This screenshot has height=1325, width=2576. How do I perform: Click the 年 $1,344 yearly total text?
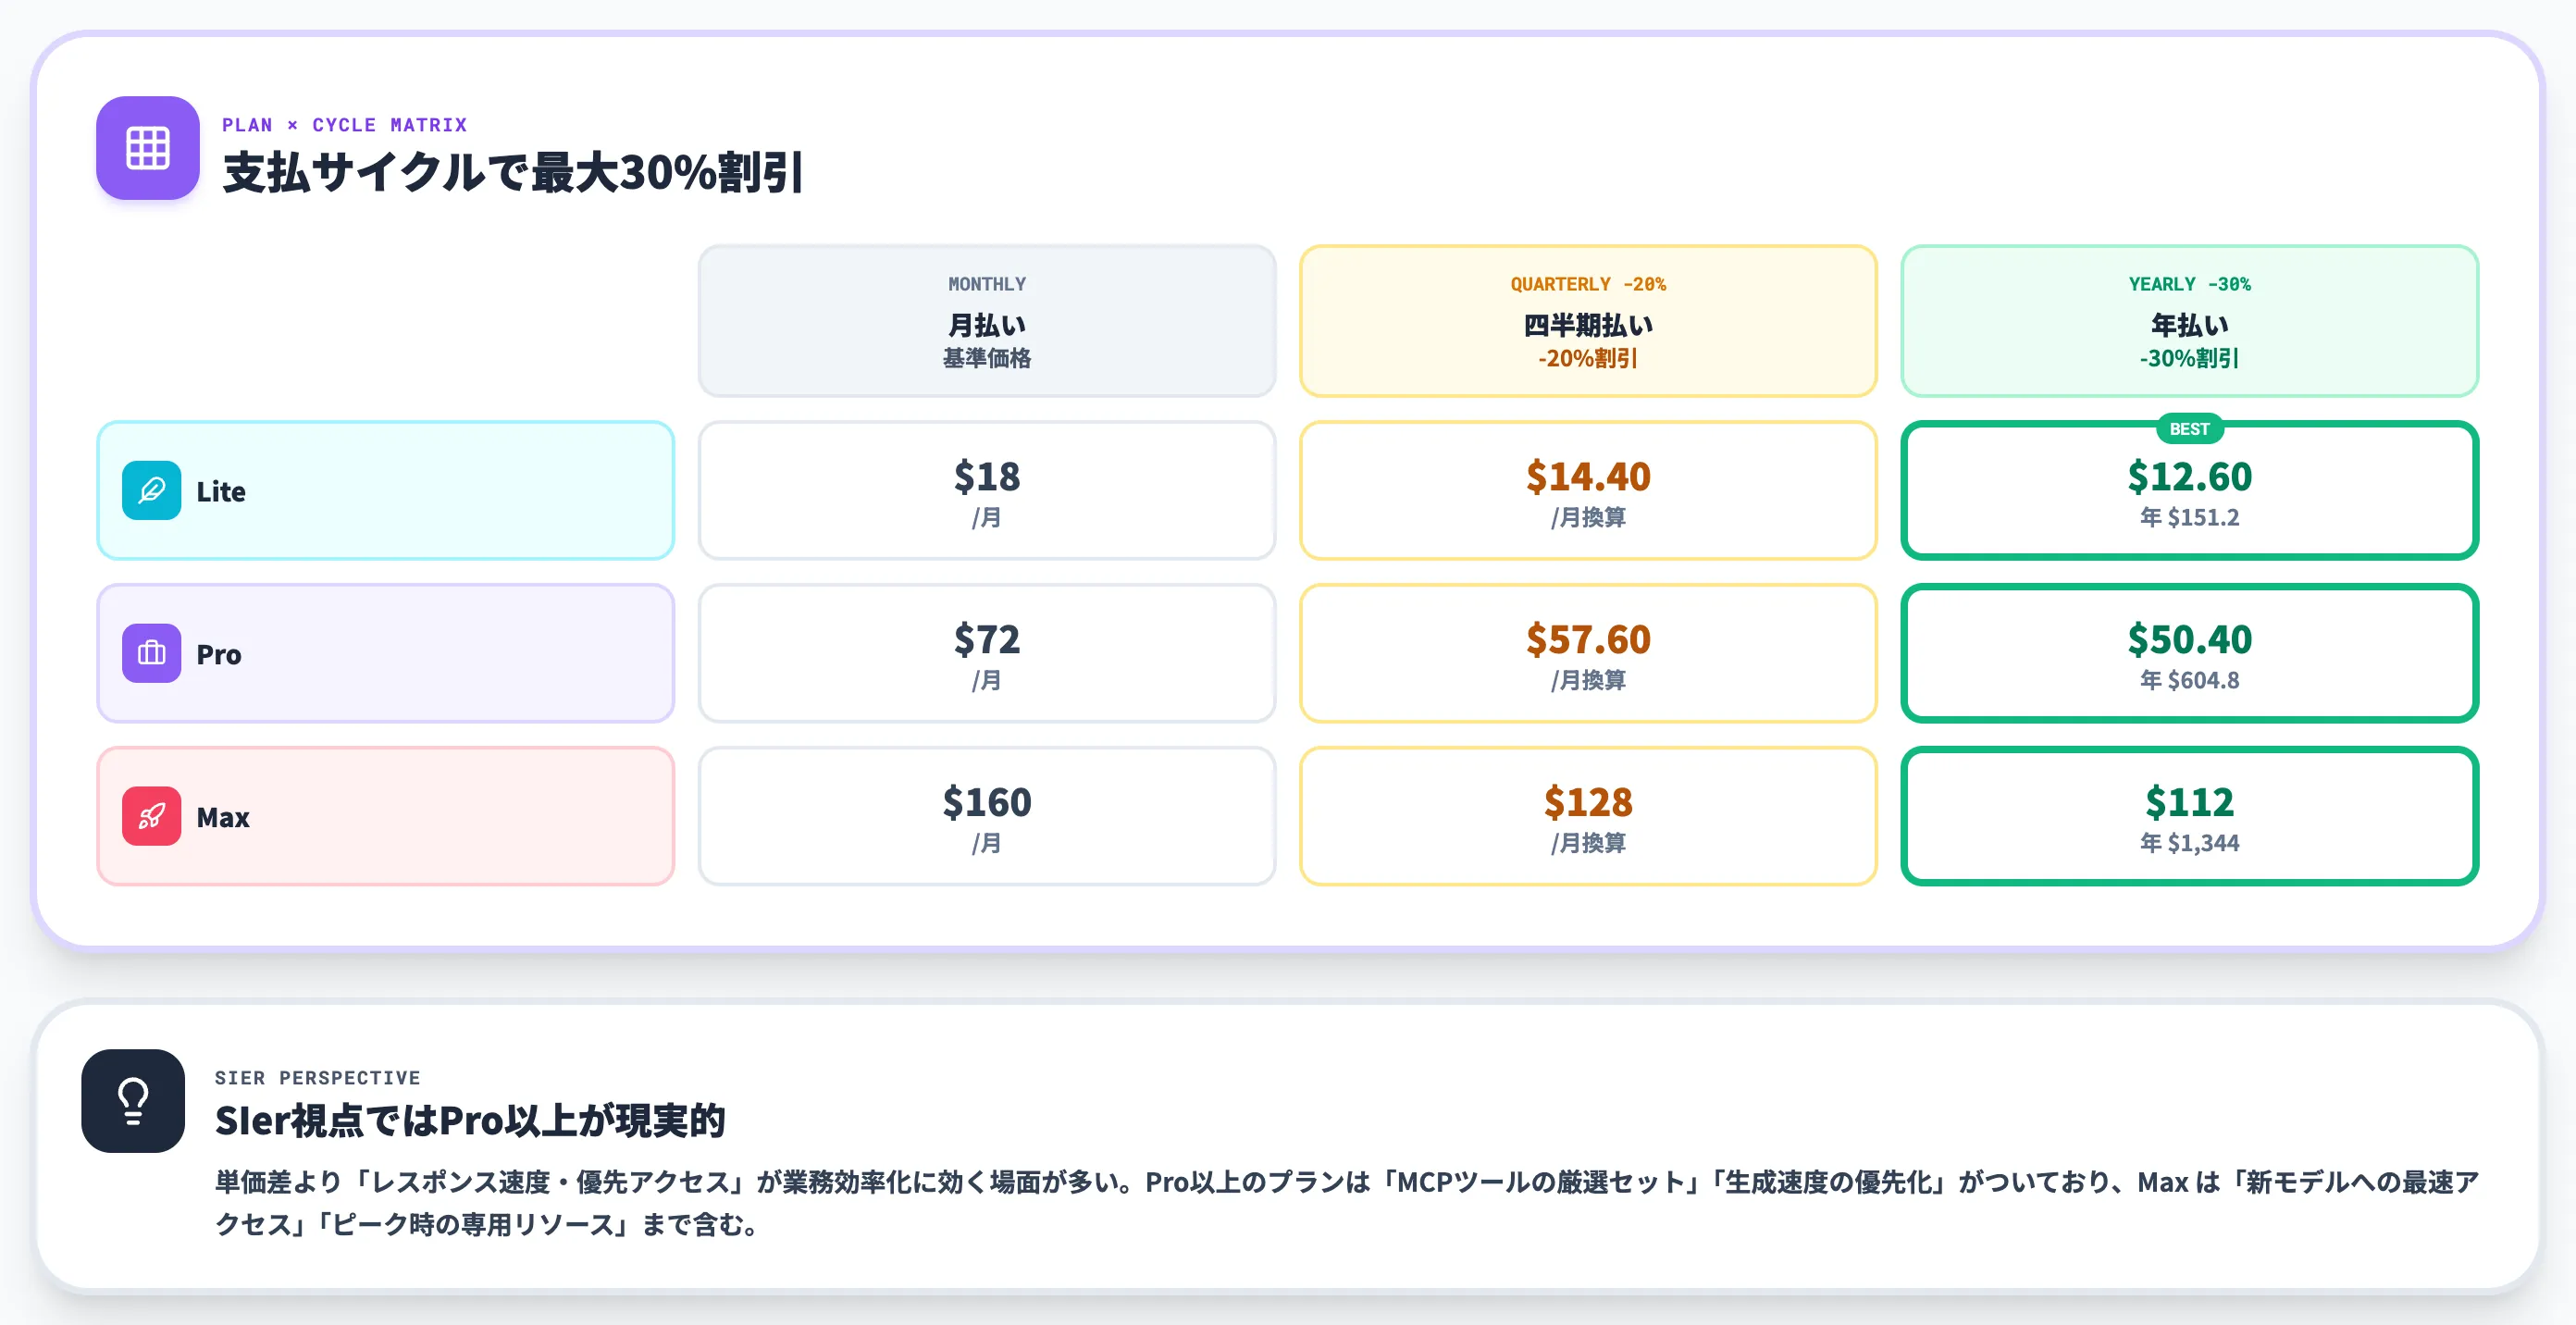click(2189, 843)
